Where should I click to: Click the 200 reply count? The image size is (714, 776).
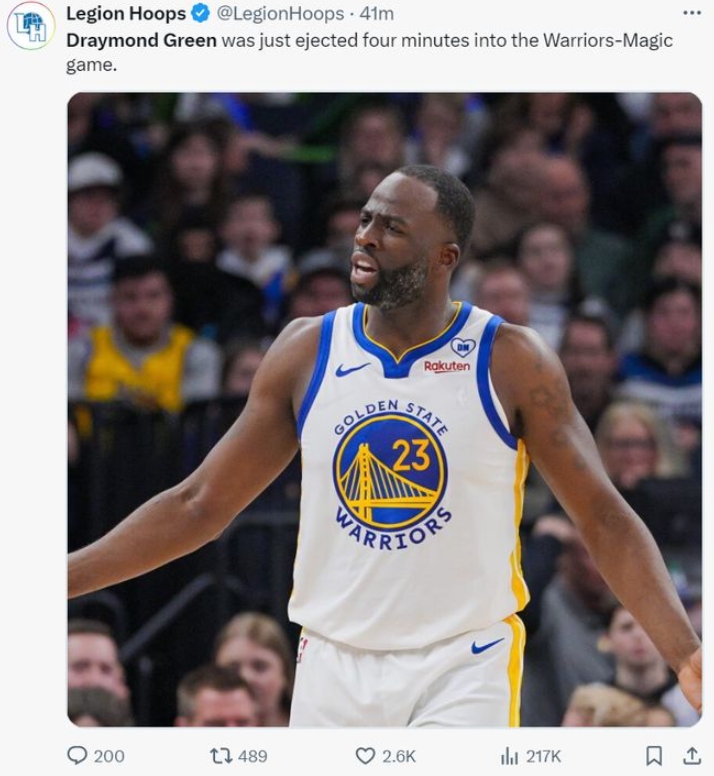click(109, 756)
